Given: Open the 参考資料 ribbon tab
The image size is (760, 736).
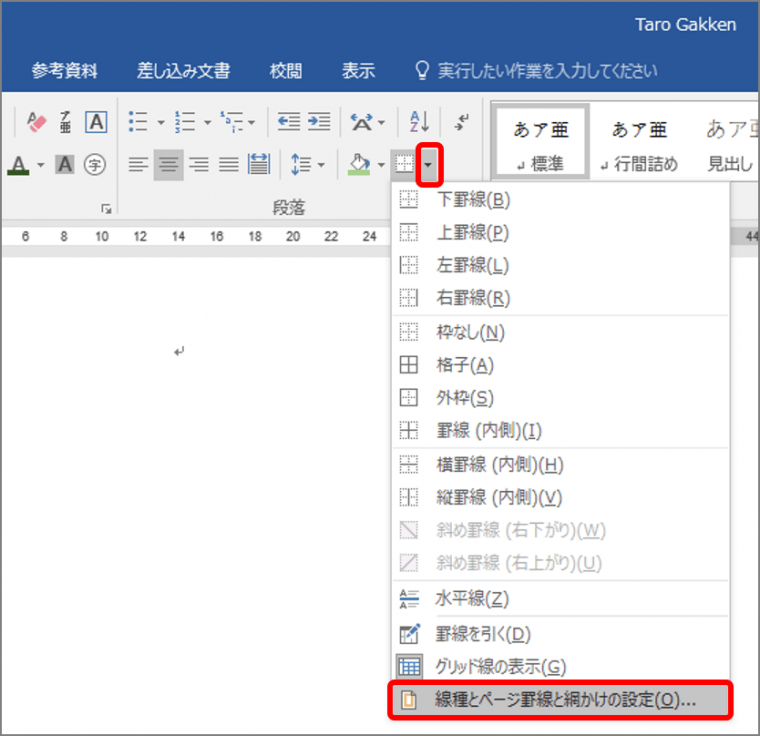Looking at the screenshot, I should pyautogui.click(x=64, y=71).
